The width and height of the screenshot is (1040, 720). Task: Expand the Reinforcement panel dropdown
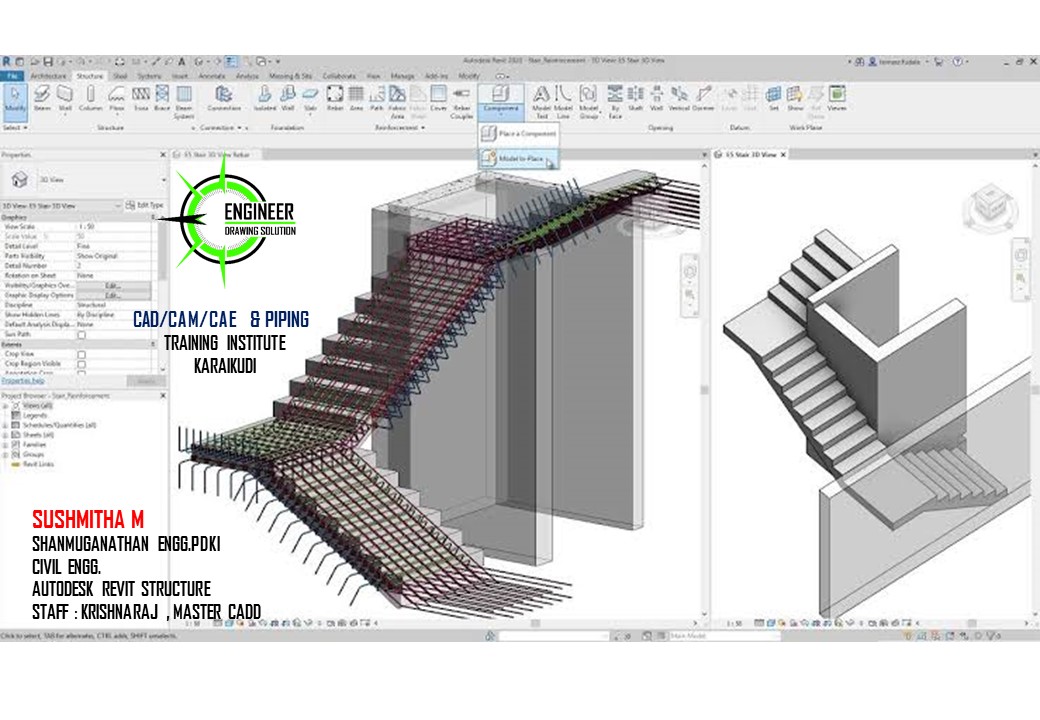(x=399, y=127)
